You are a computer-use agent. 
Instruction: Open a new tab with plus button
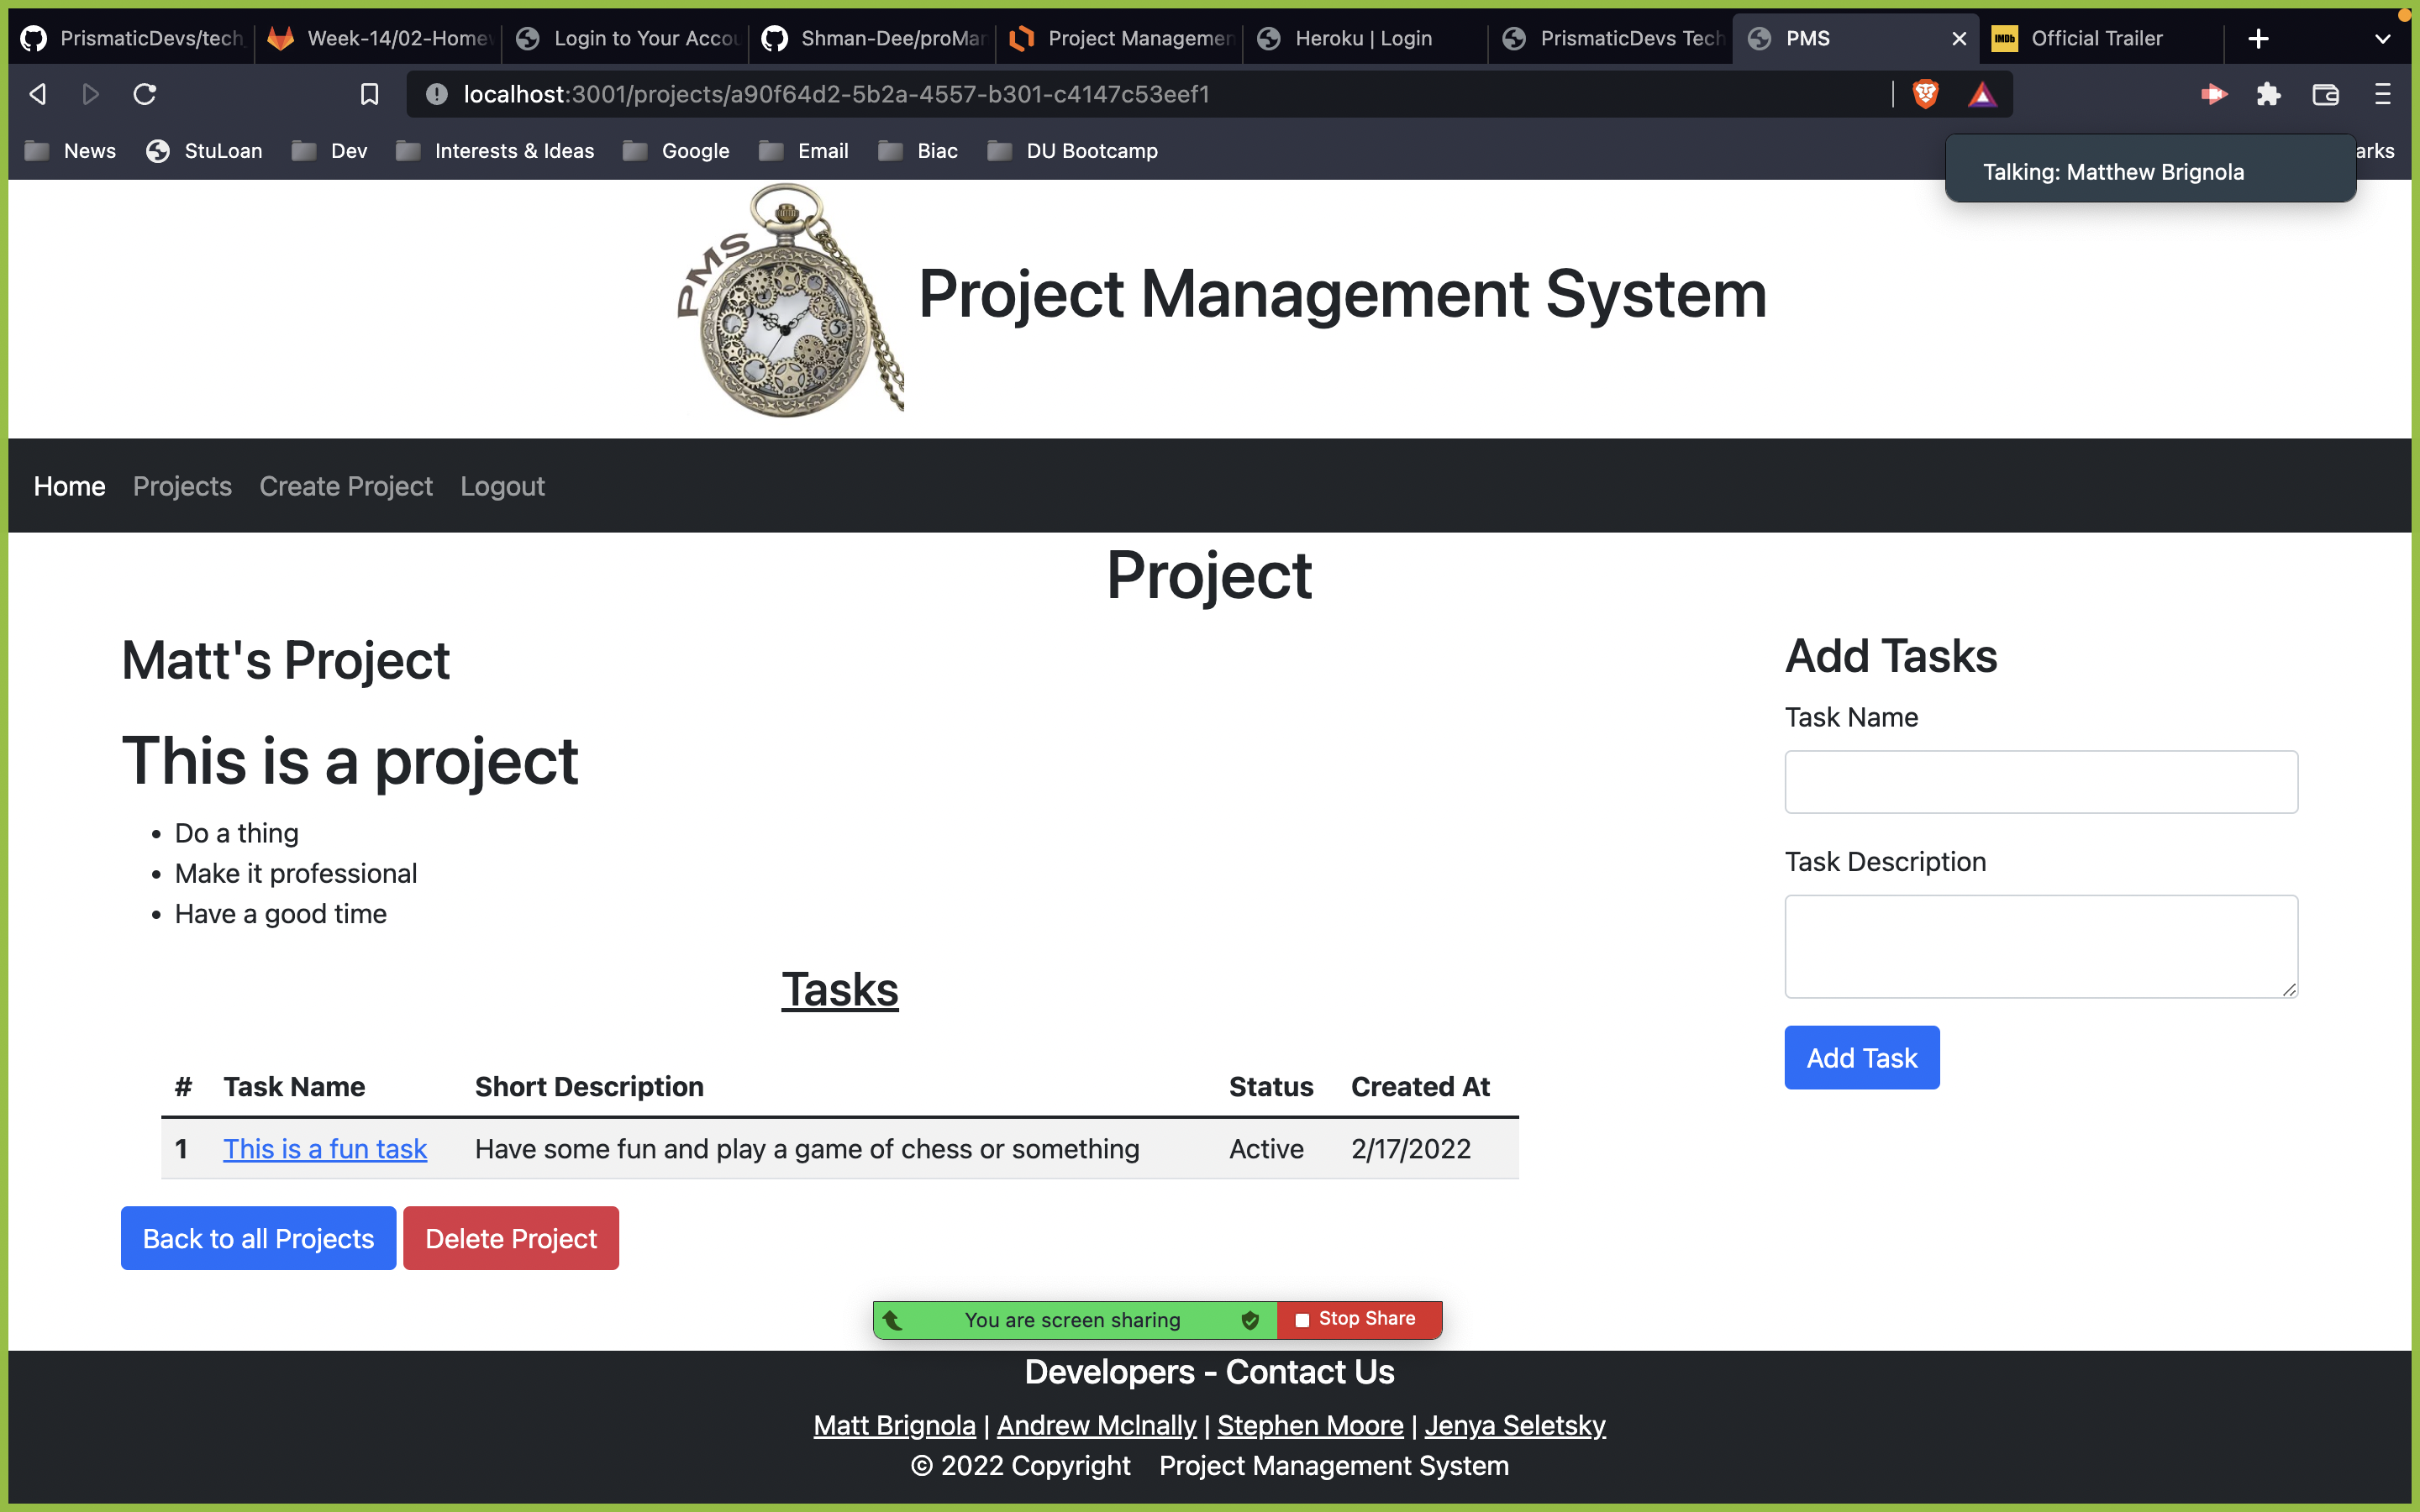coord(2258,39)
